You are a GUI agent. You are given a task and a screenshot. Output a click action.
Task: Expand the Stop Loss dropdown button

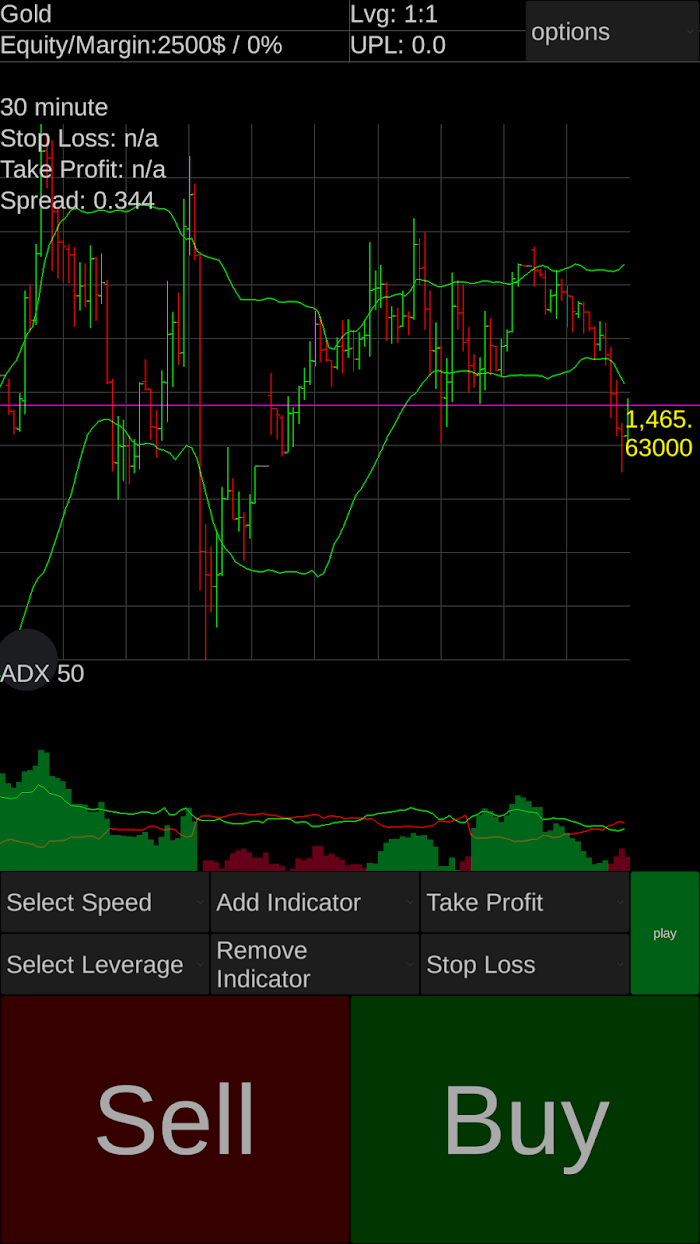524,965
